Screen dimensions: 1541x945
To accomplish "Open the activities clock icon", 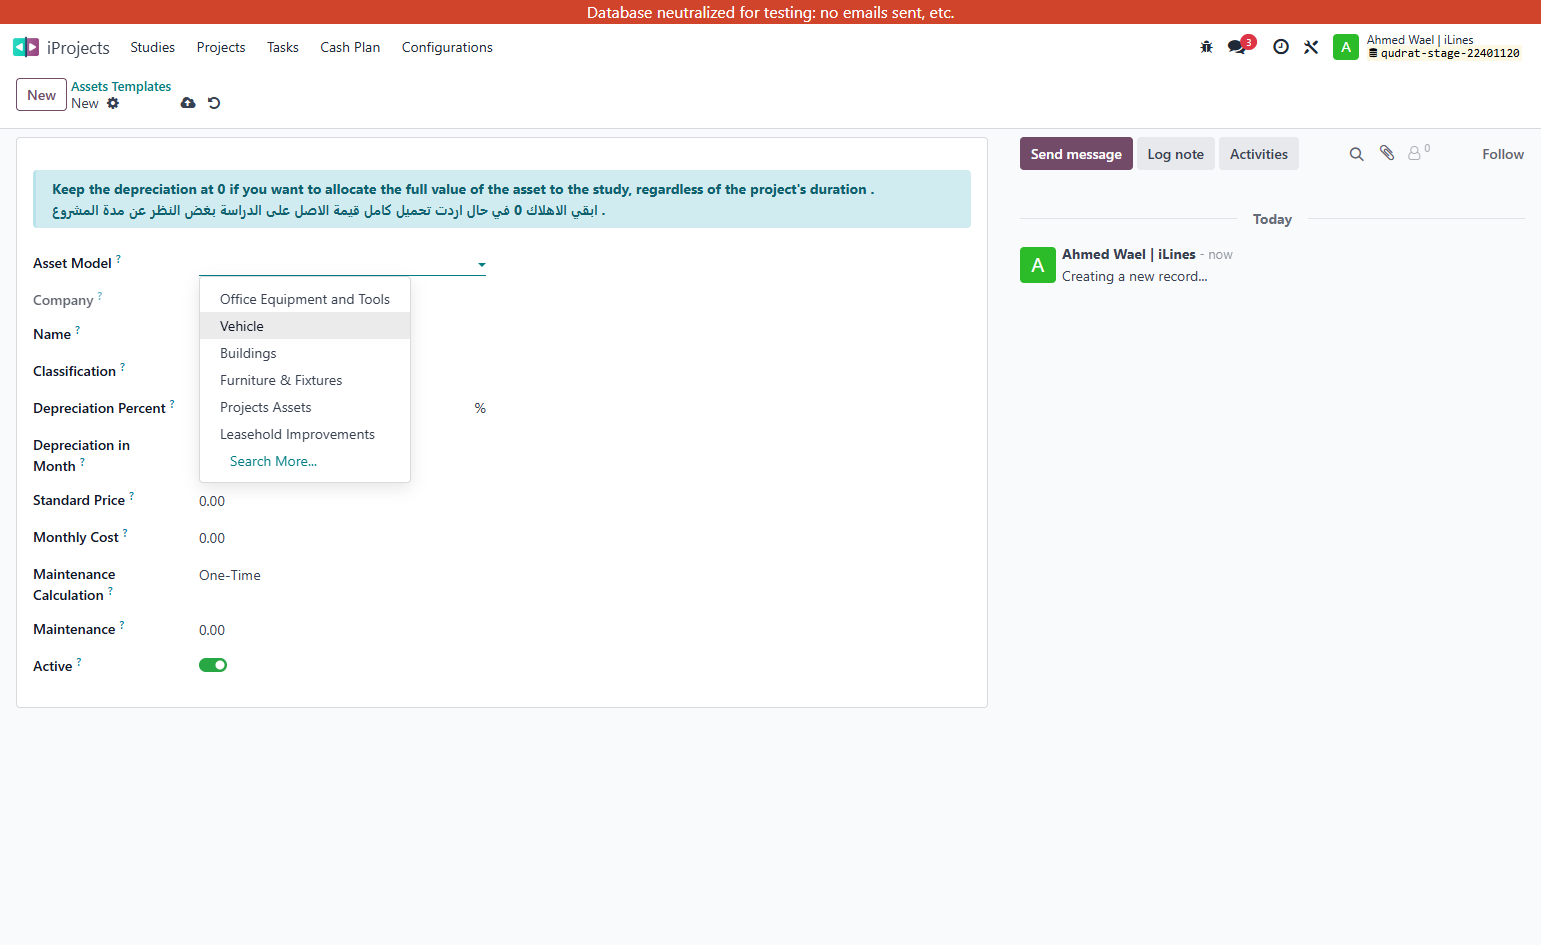I will pos(1281,47).
